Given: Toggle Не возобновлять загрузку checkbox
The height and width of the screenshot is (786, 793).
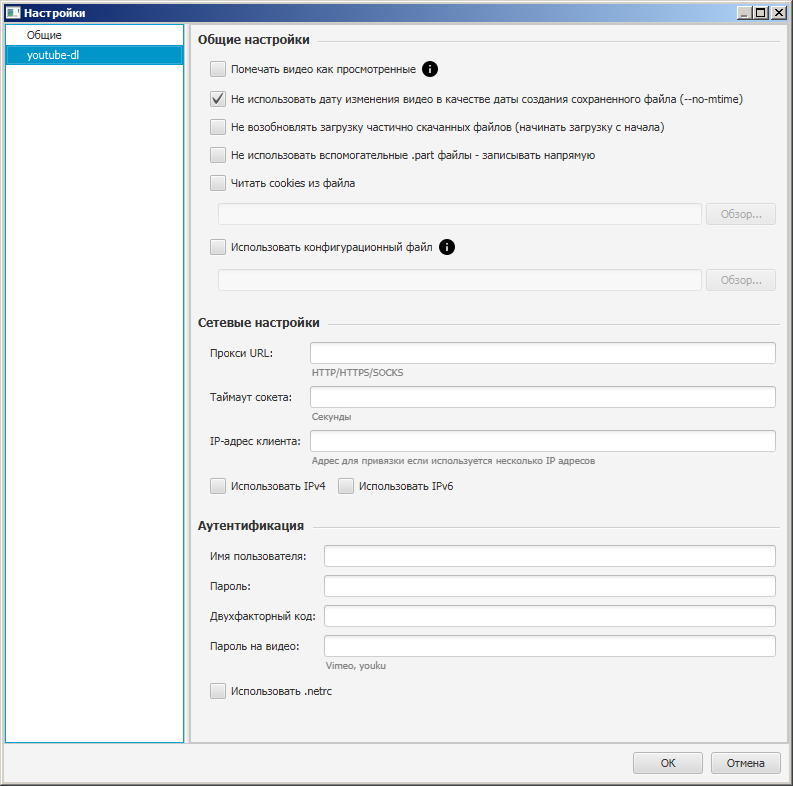Looking at the screenshot, I should 218,127.
